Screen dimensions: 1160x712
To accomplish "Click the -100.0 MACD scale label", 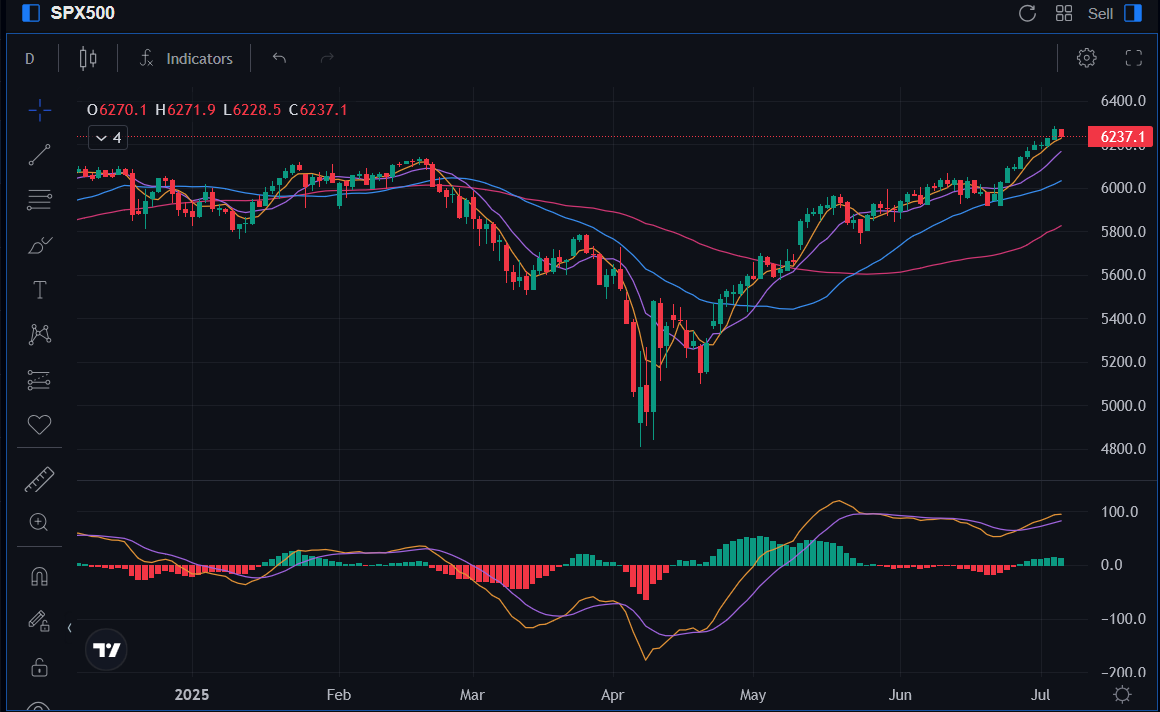I will [1123, 619].
